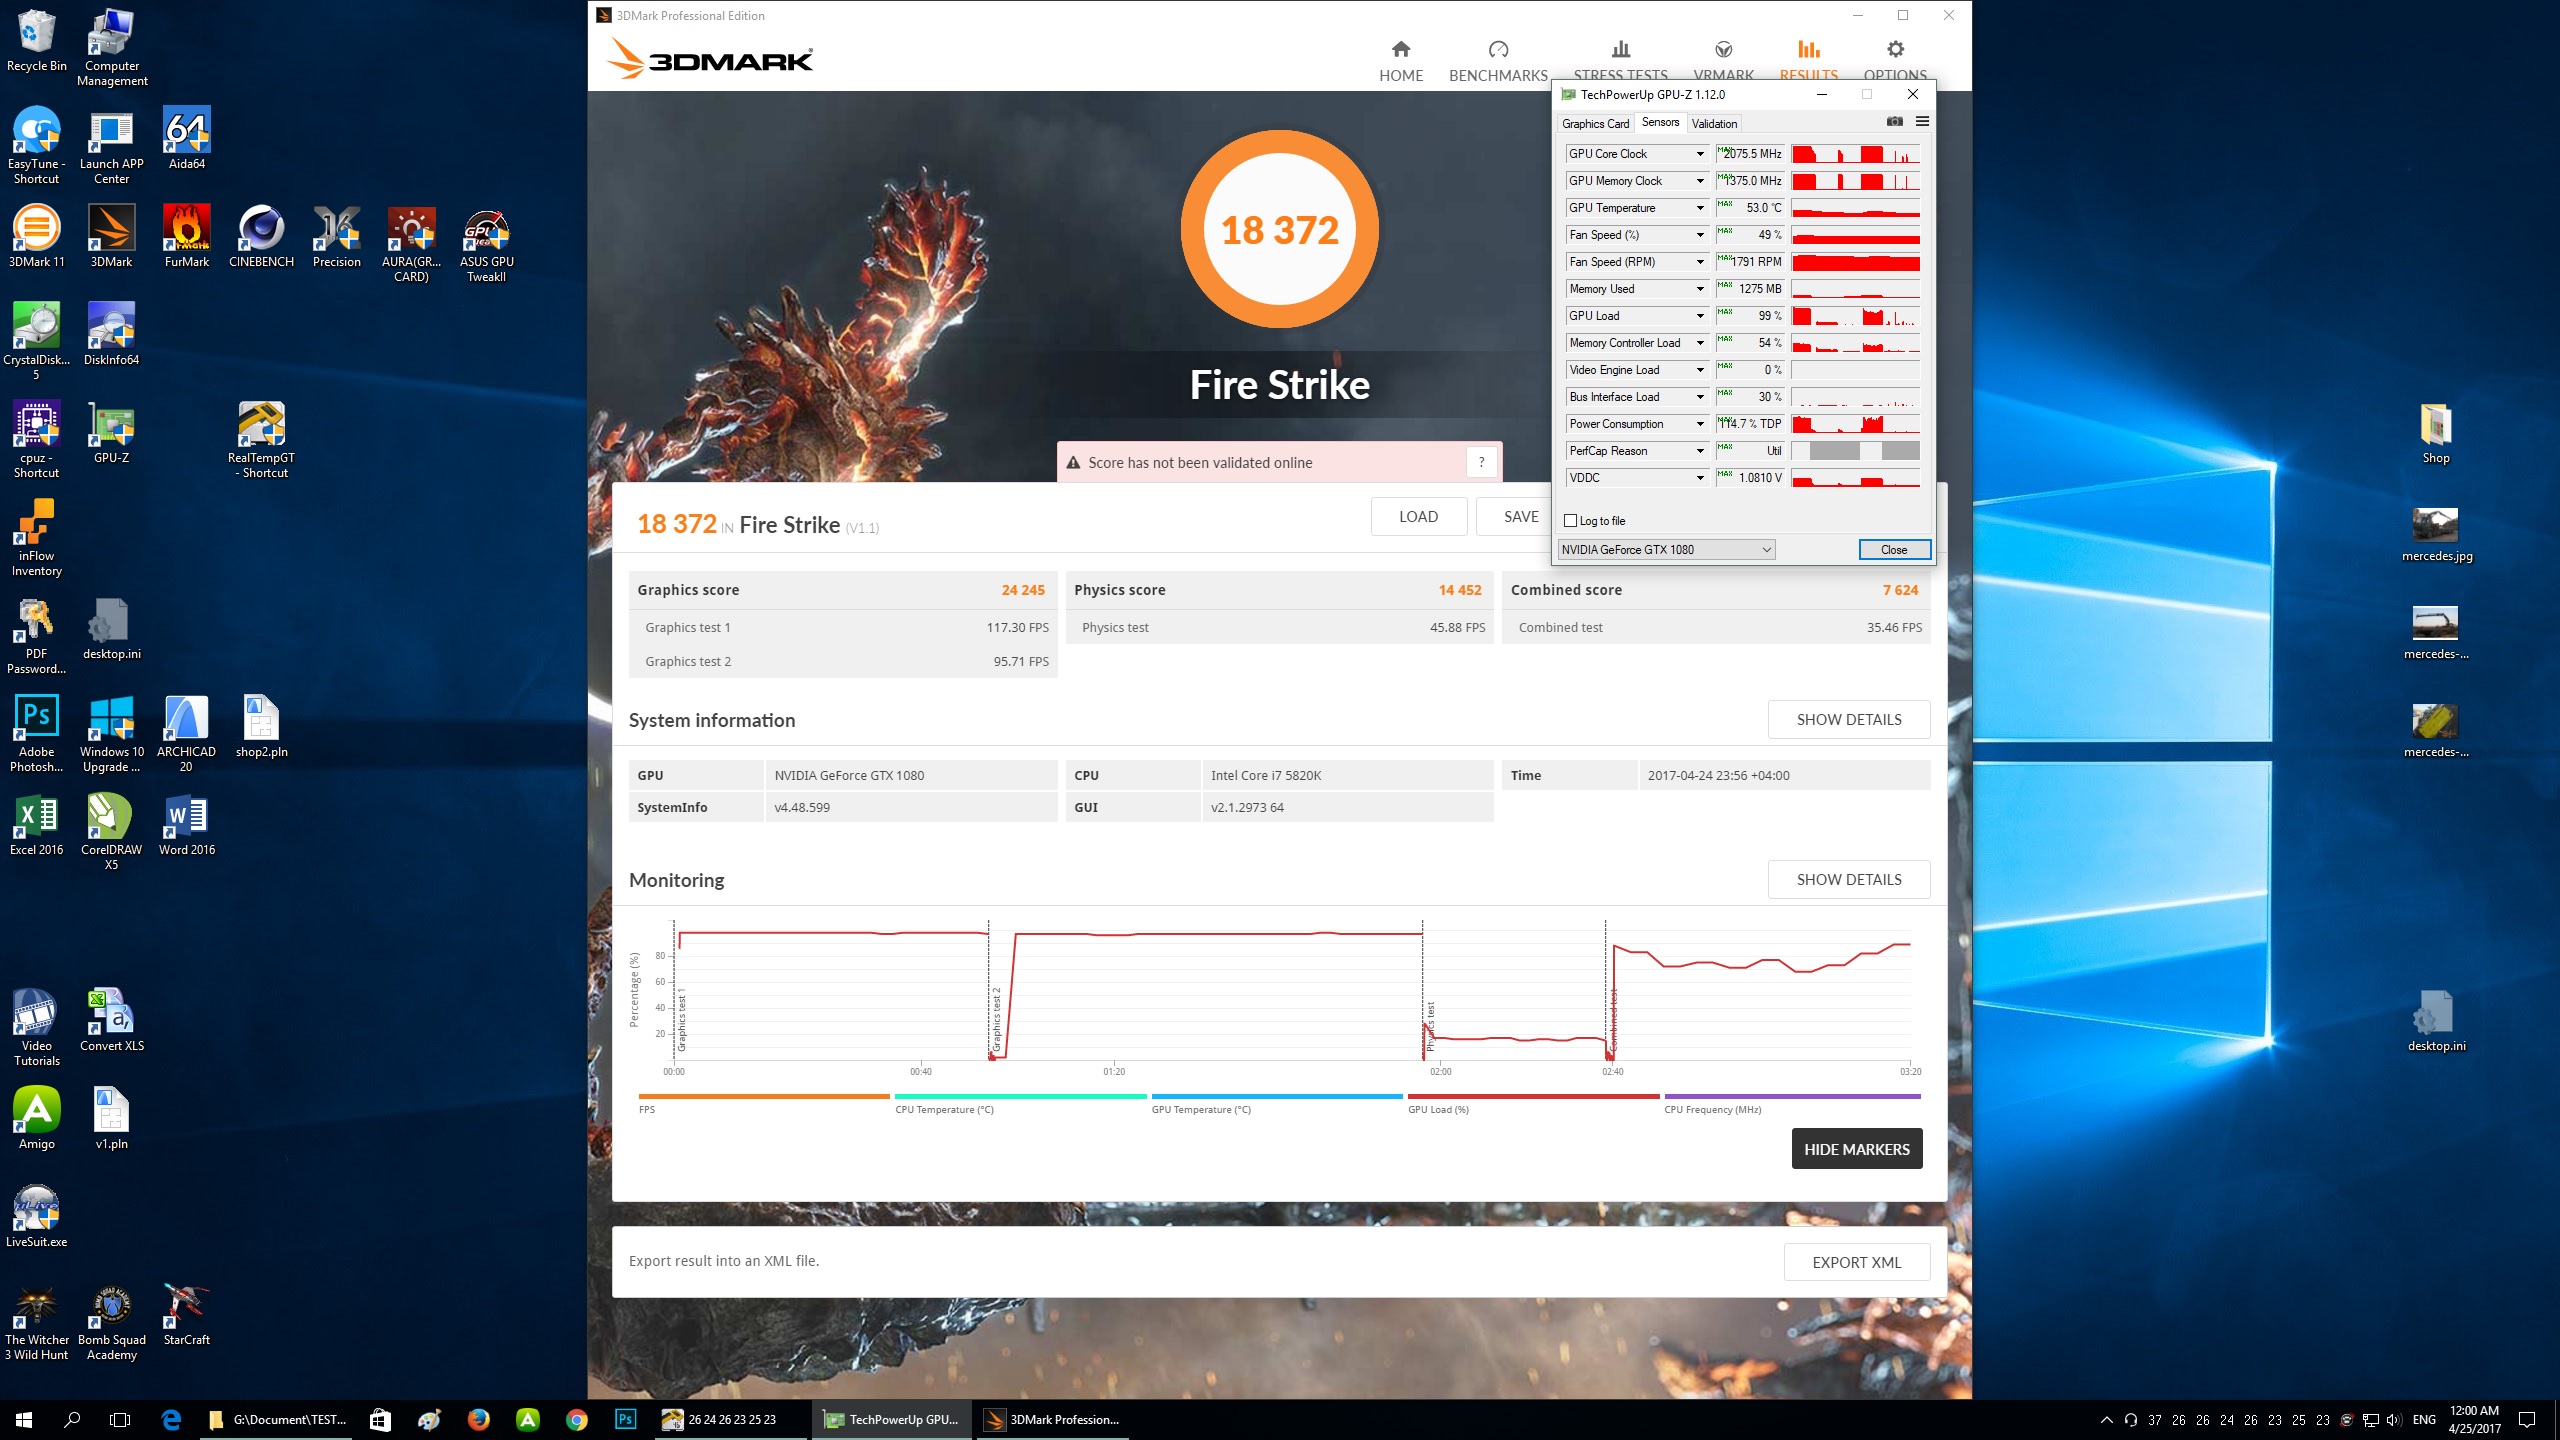Hide markers on the monitoring graph
Image resolution: width=2560 pixels, height=1440 pixels.
point(1856,1148)
